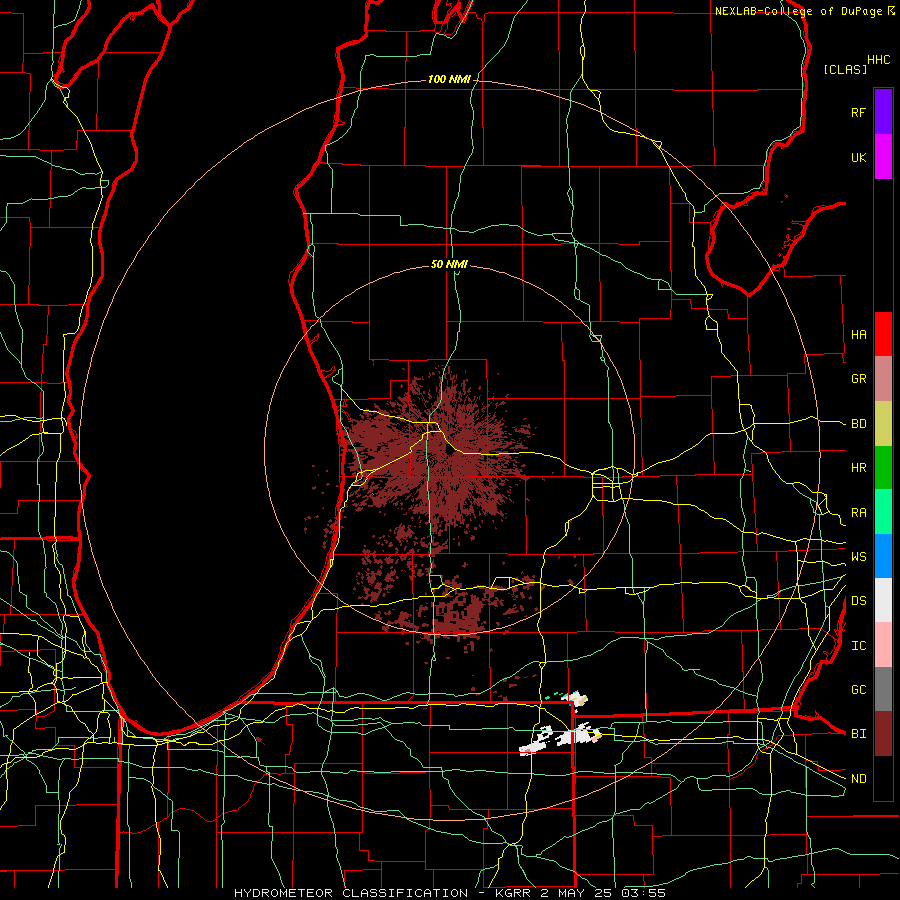This screenshot has height=900, width=900.
Task: Click the BI legend label
Action: [858, 734]
